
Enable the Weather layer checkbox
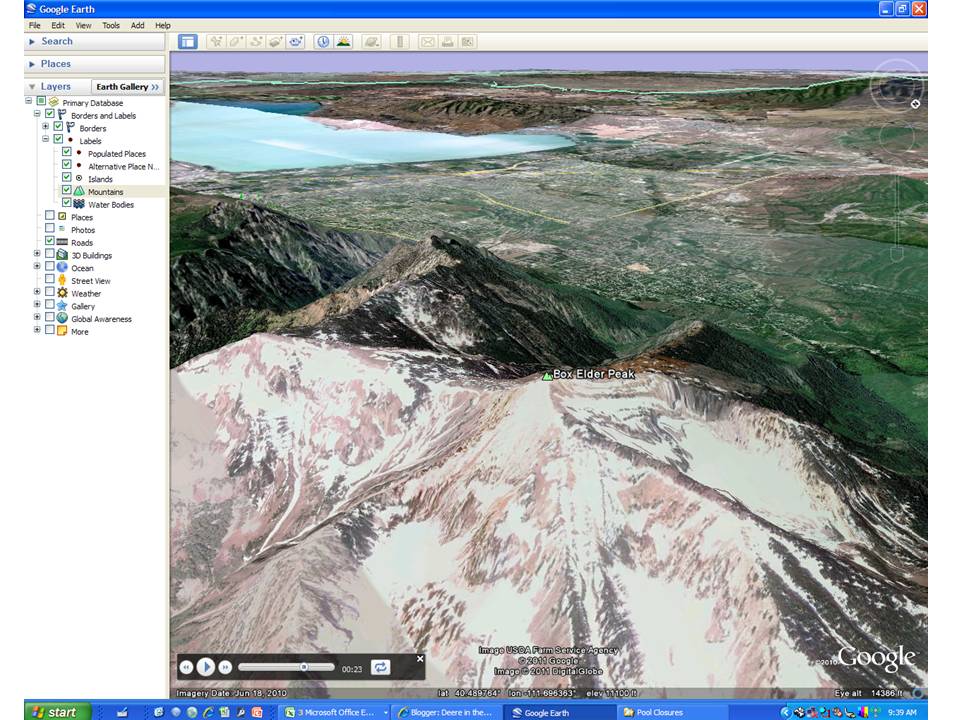[50, 292]
